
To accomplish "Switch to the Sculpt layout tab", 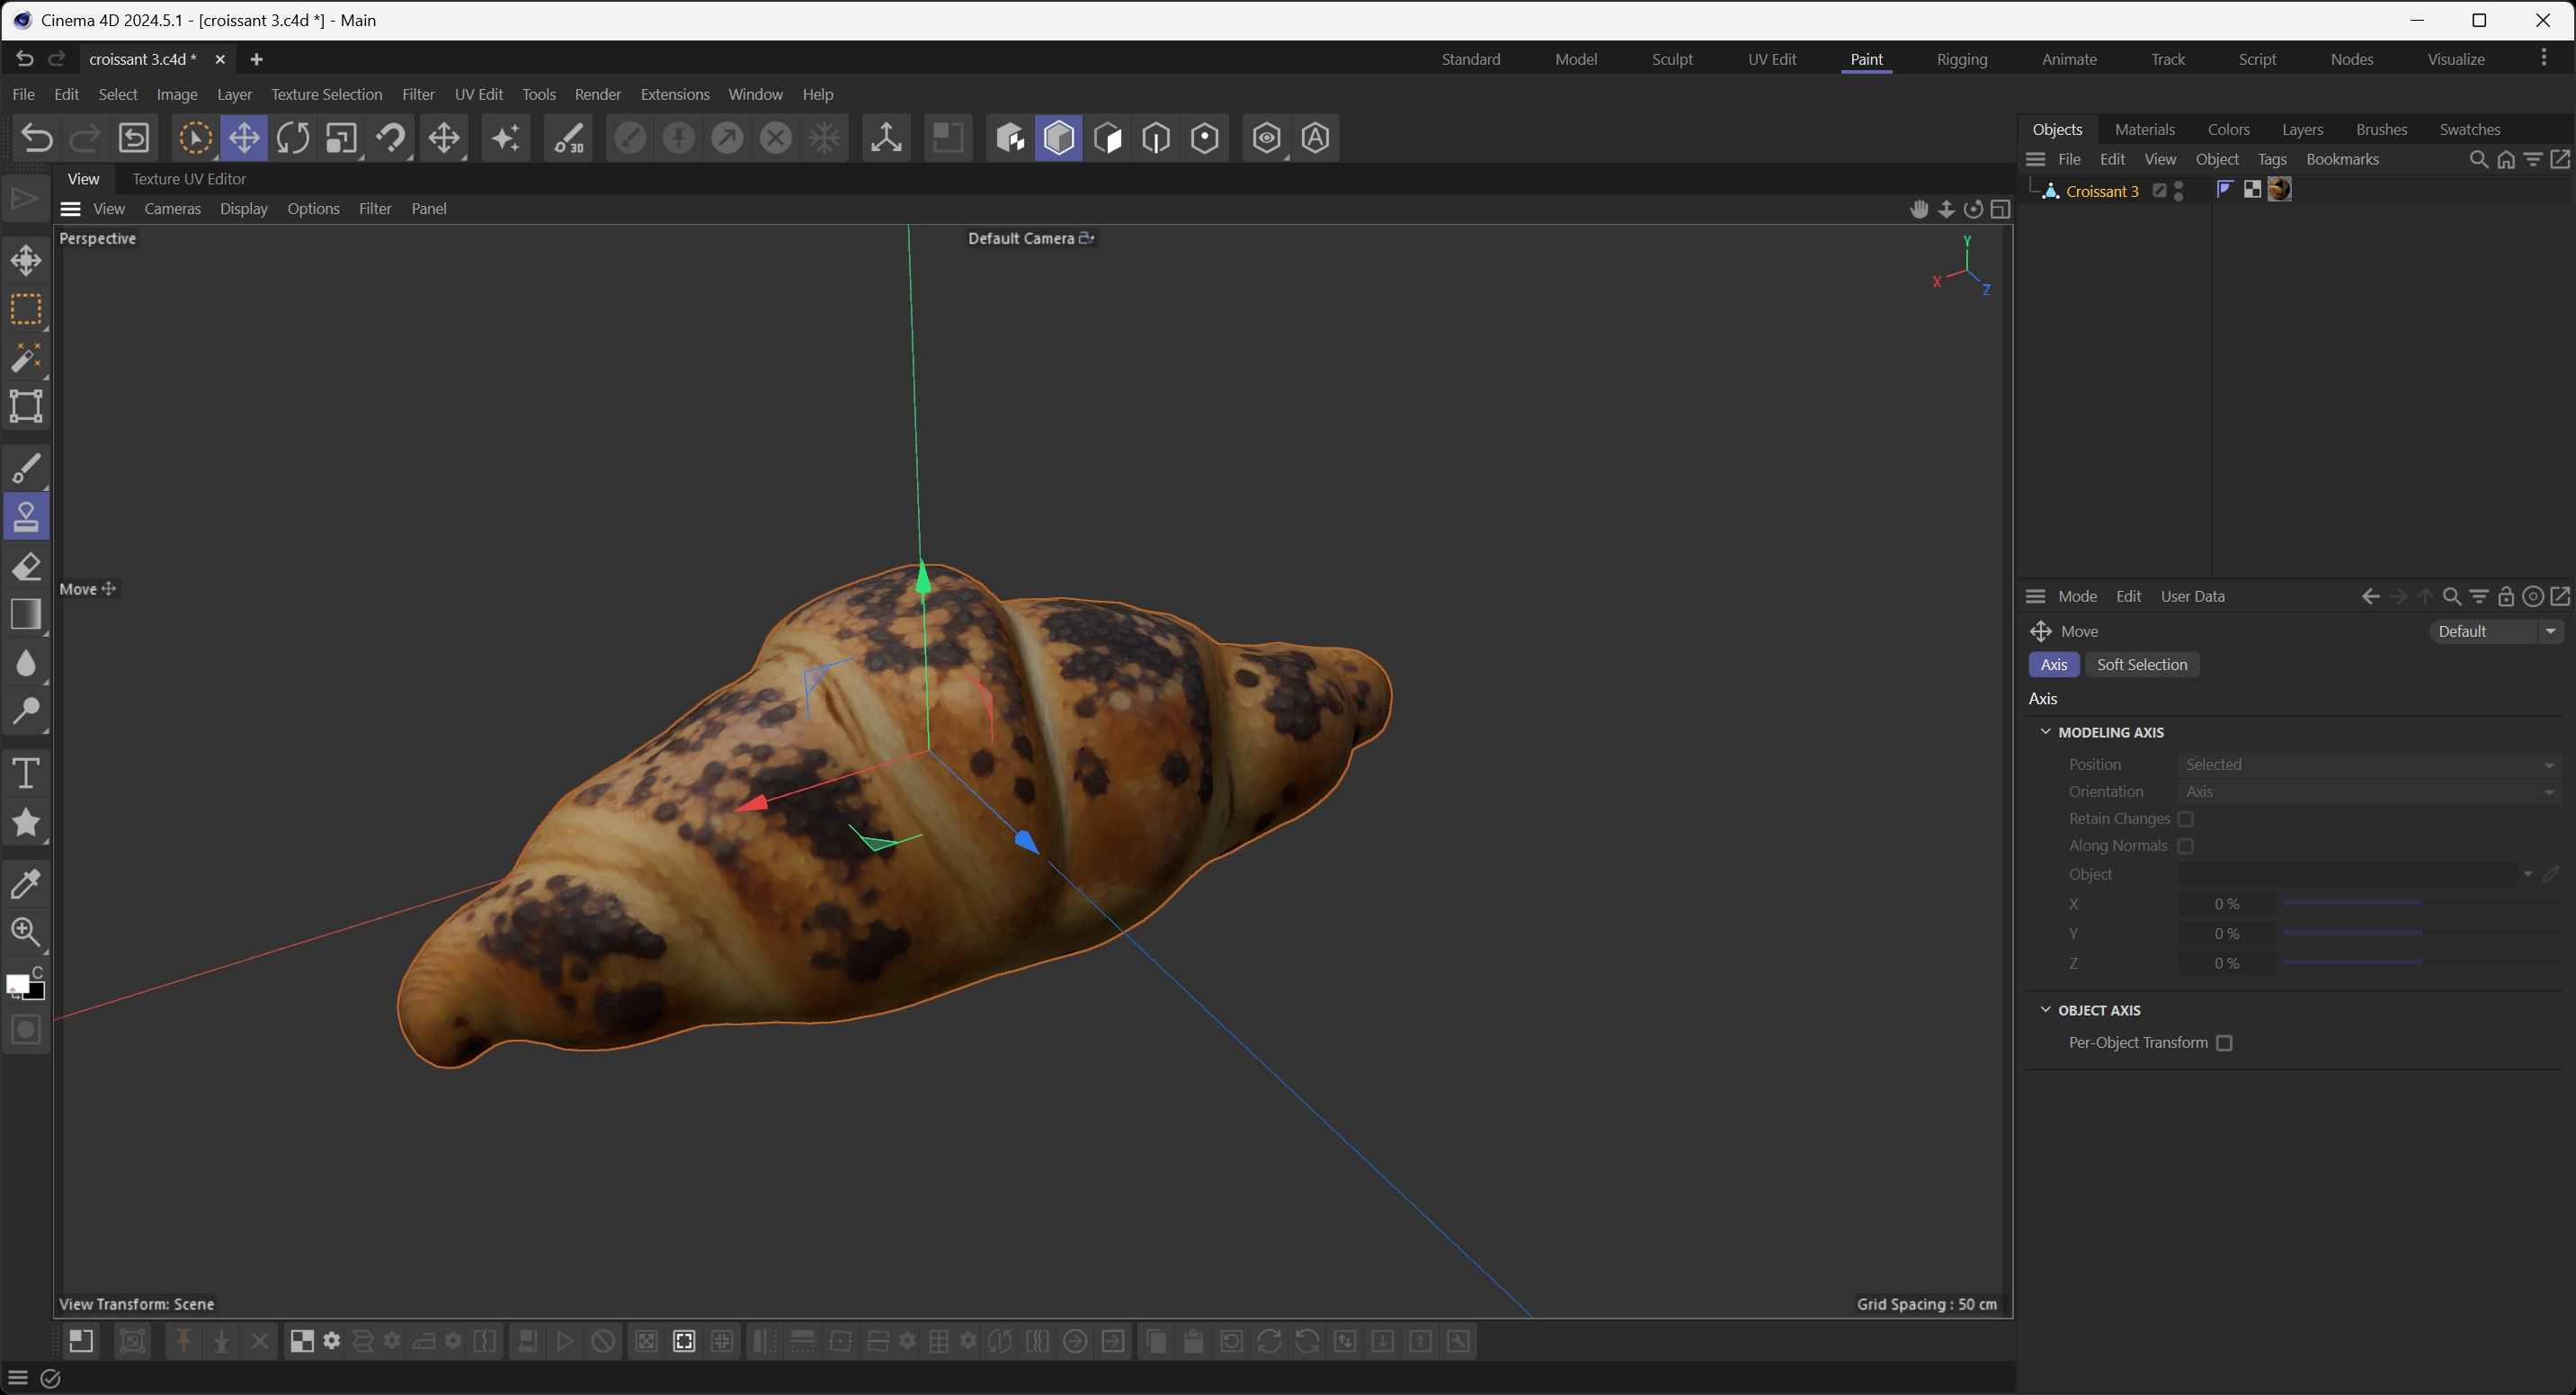I will [x=1672, y=59].
